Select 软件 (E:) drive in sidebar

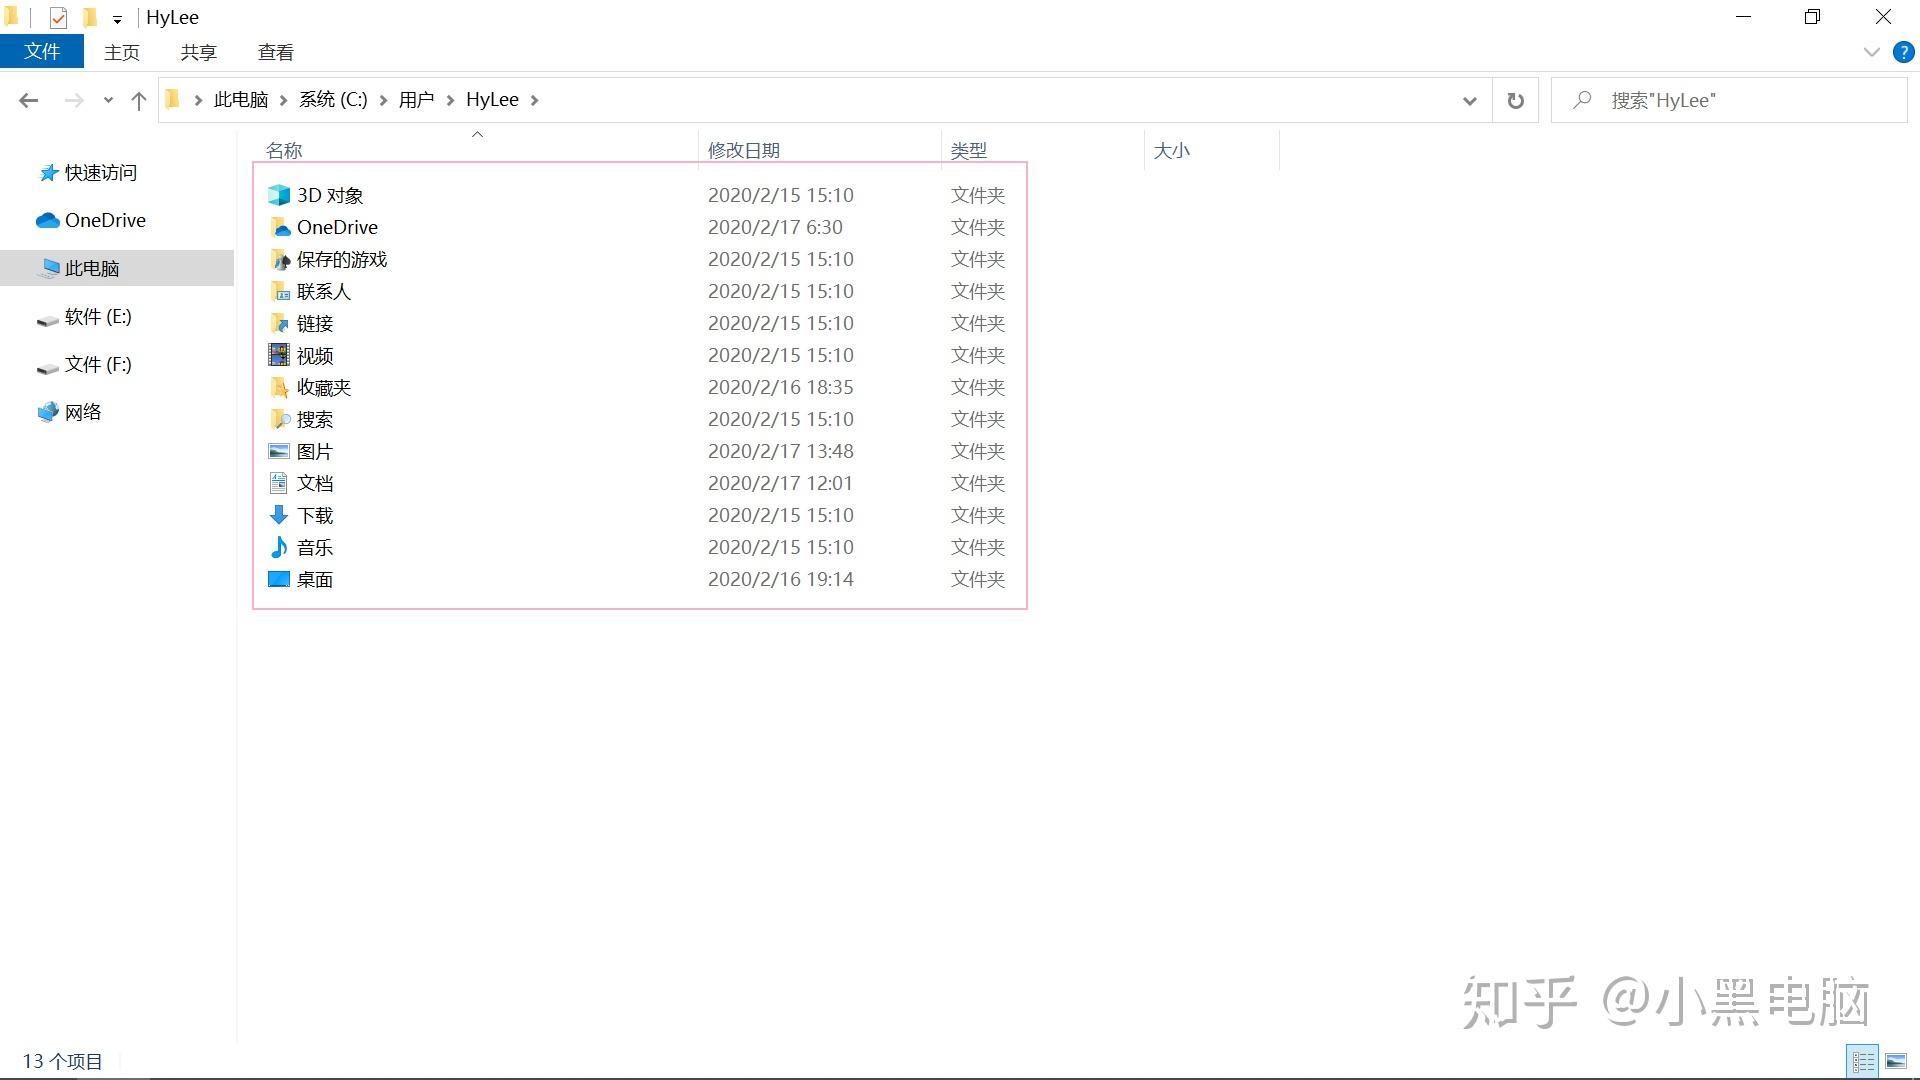click(x=98, y=317)
